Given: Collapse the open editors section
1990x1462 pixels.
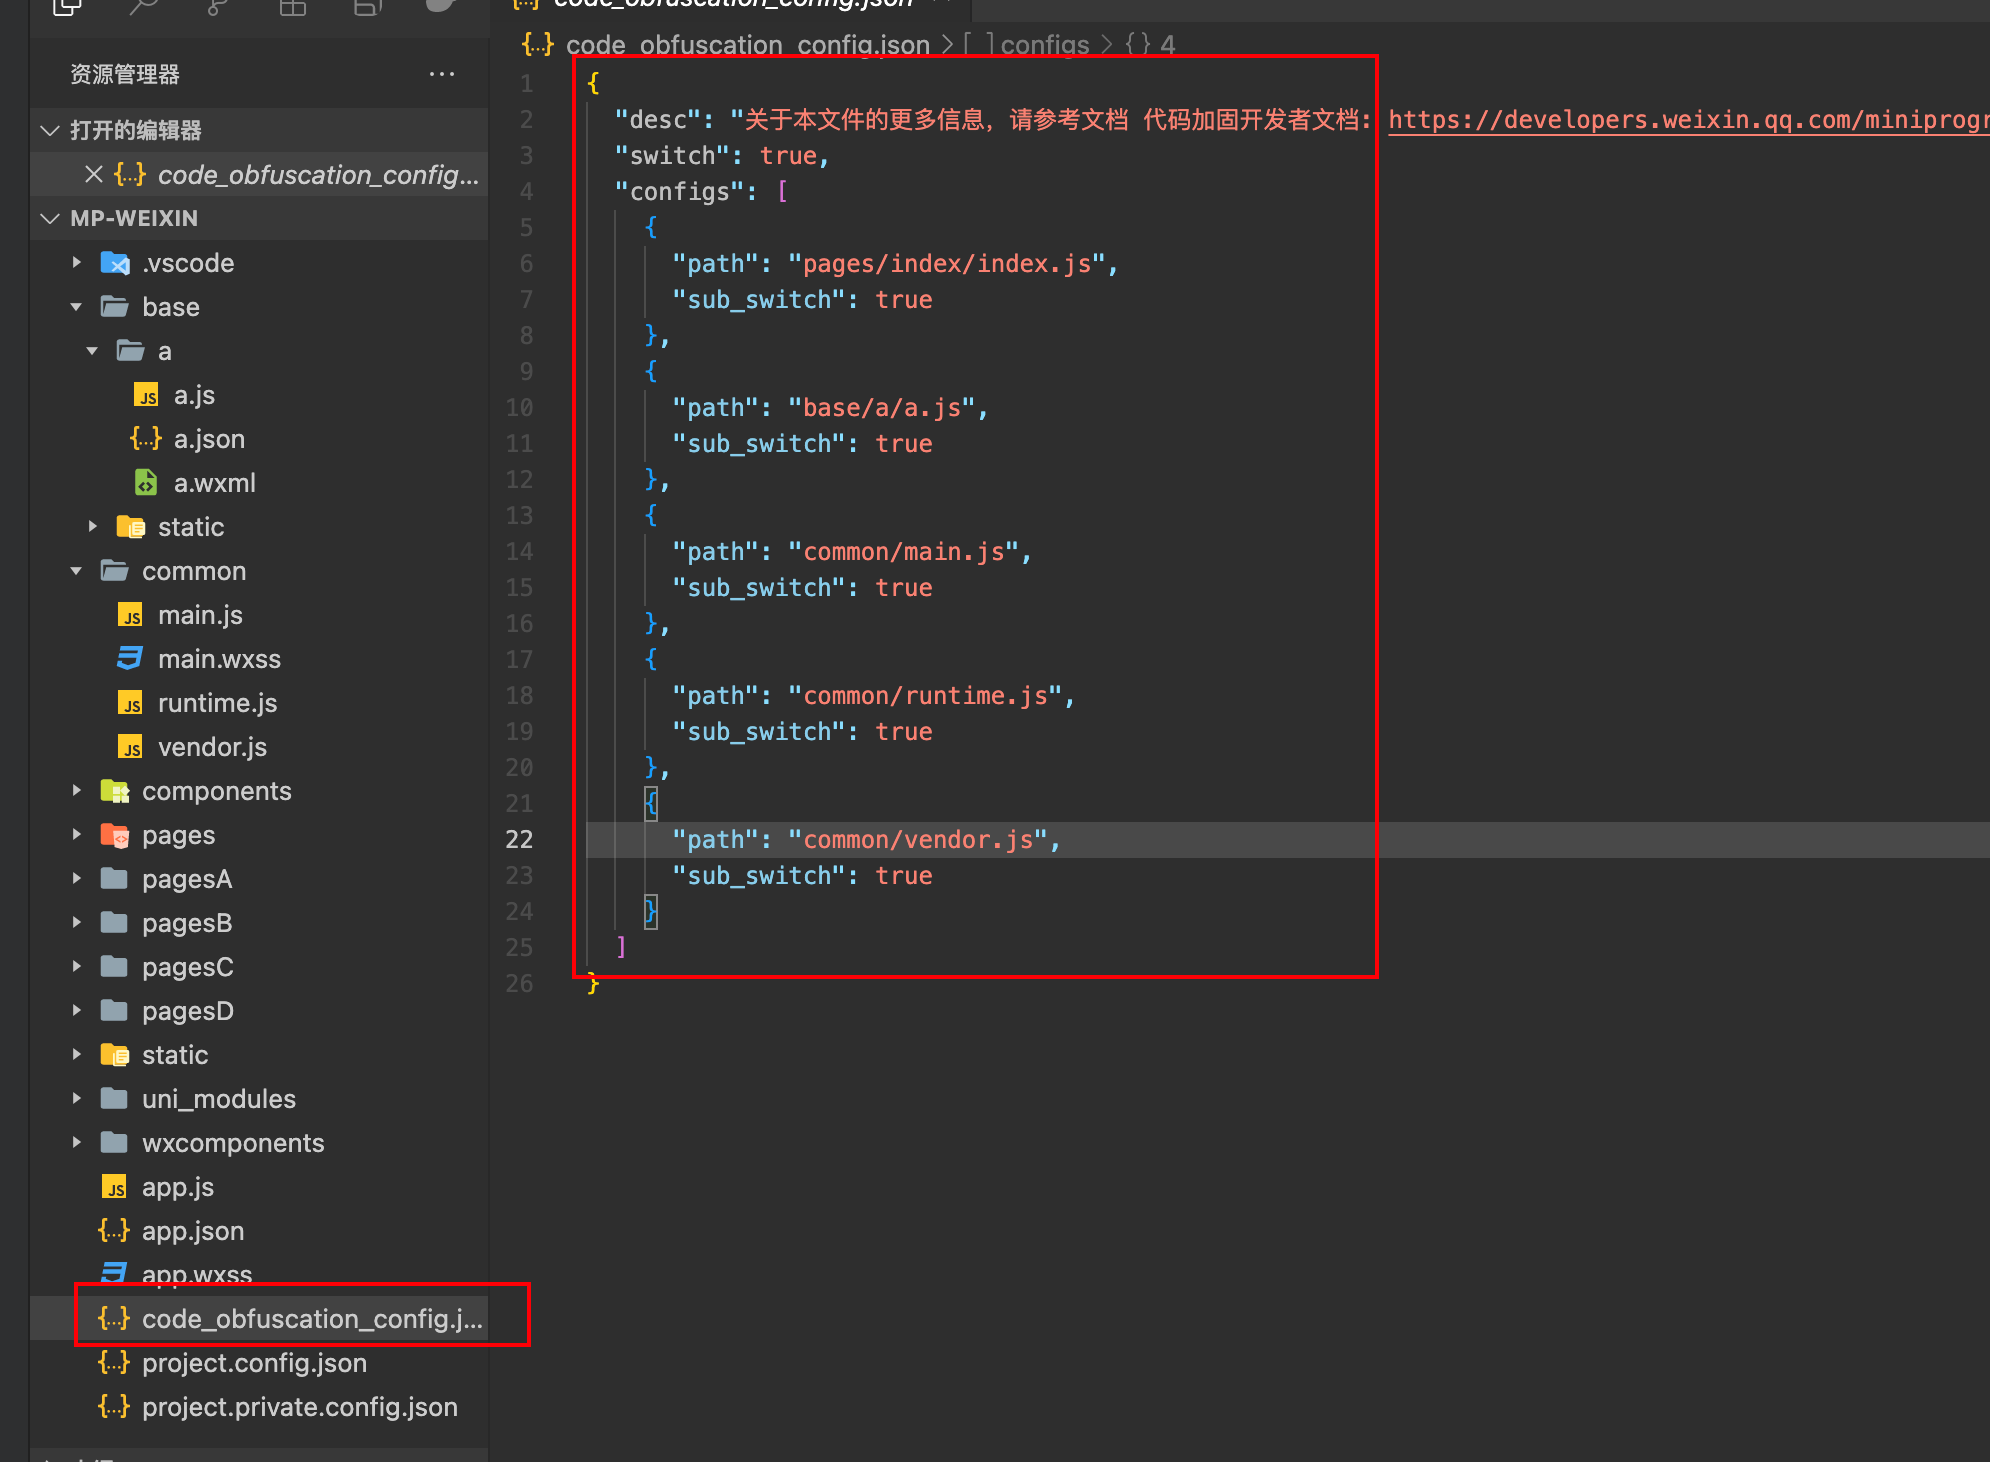Looking at the screenshot, I should click(50, 130).
